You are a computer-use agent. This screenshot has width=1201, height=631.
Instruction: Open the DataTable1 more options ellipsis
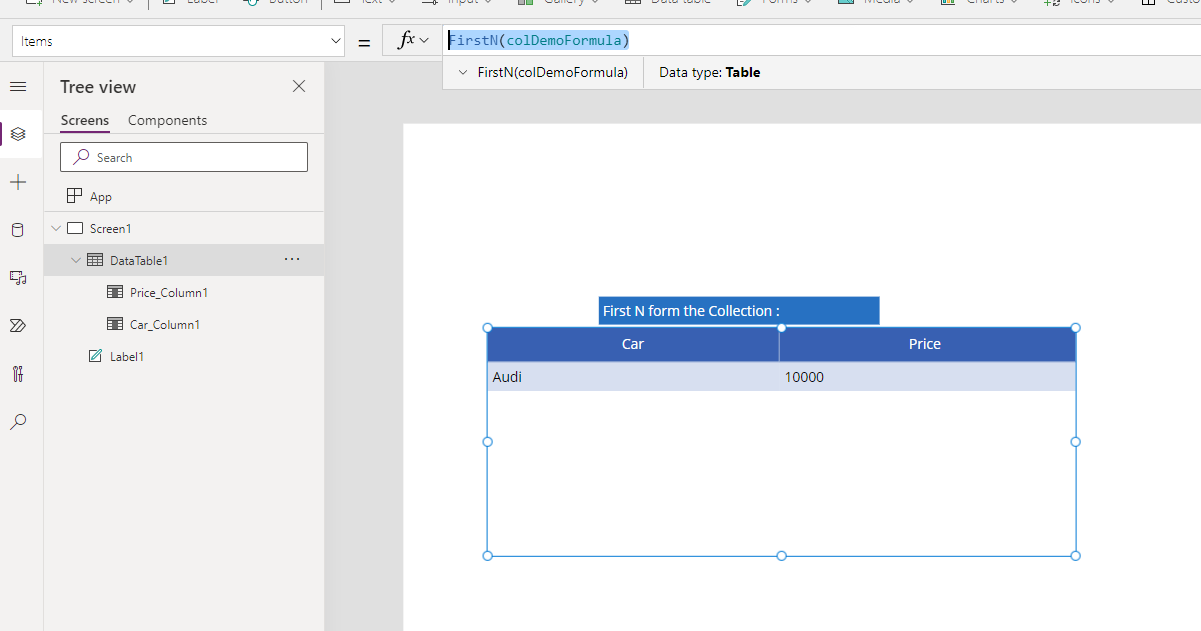292,260
